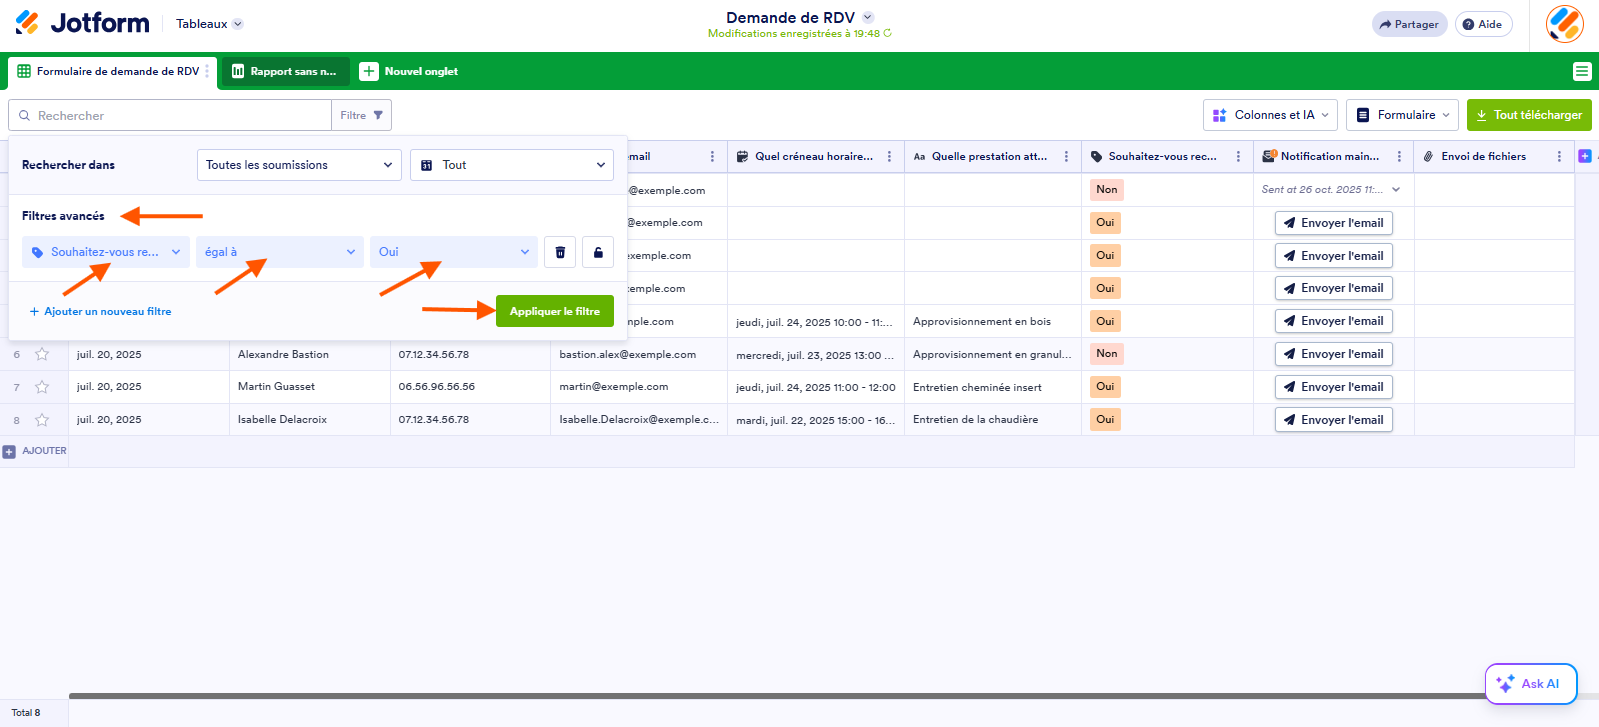1599x727 pixels.
Task: Open the hamburger menu in green bar
Action: click(1582, 71)
